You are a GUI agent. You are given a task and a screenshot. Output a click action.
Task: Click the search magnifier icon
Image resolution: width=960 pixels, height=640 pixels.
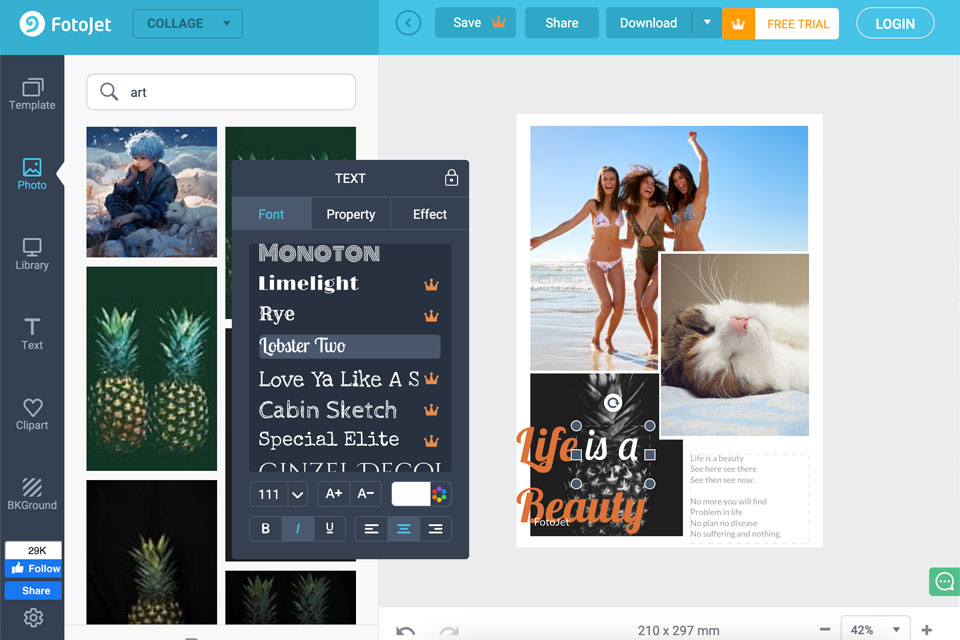coord(109,92)
